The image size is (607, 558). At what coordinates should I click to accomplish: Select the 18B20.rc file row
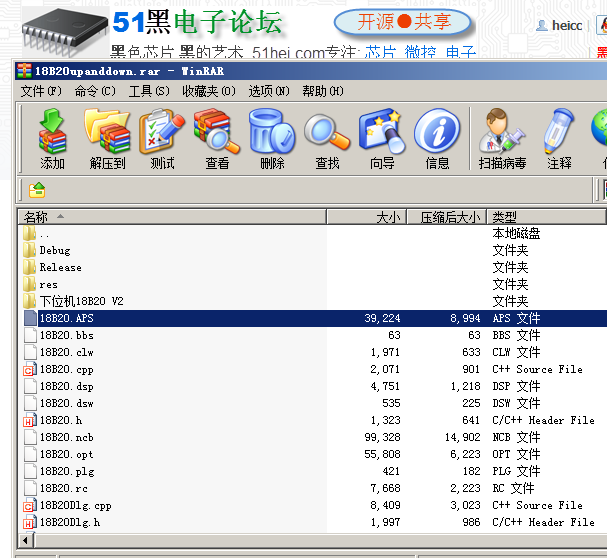(x=312, y=489)
